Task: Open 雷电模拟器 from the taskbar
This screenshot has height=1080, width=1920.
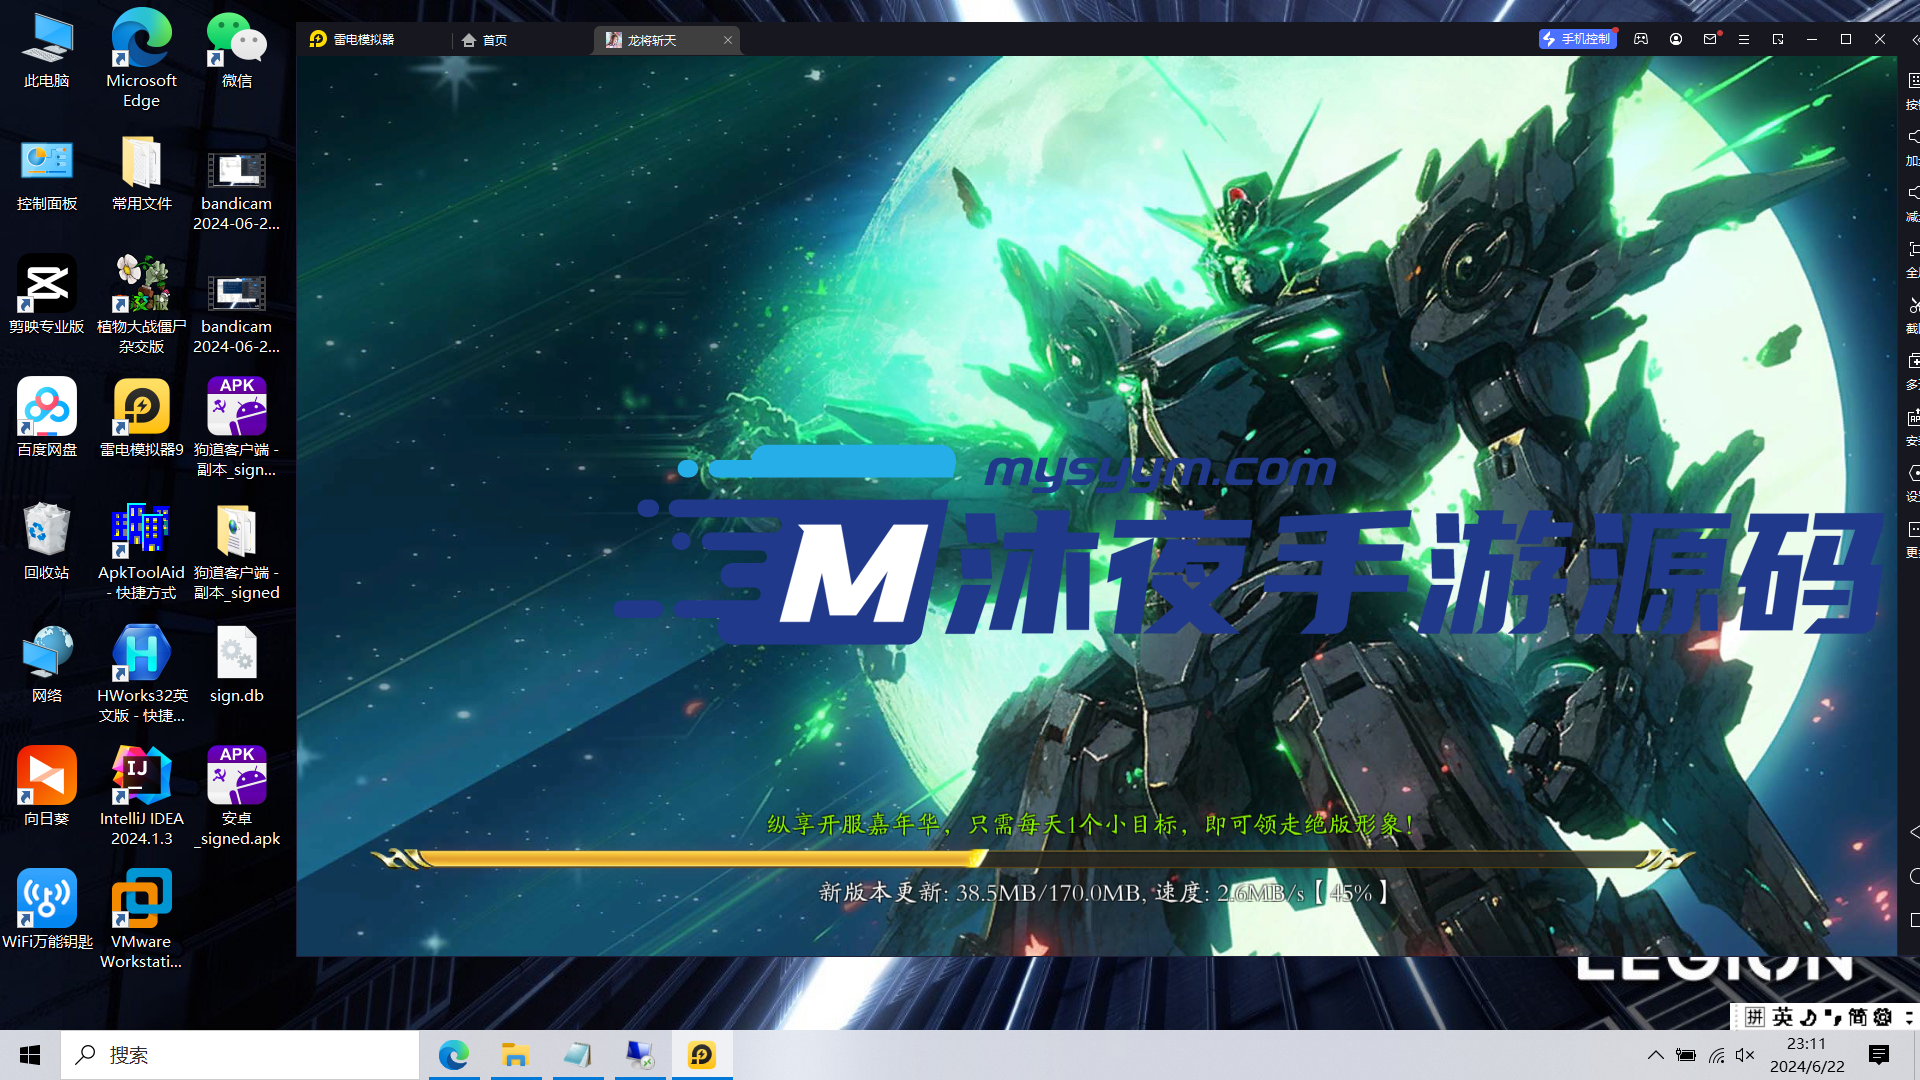Action: coord(702,1055)
